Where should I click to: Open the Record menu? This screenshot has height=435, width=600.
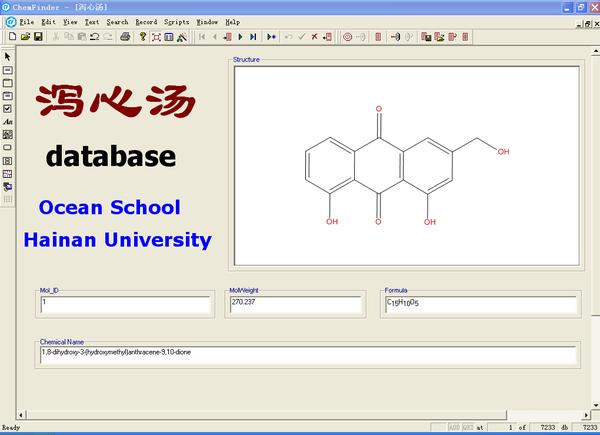146,21
